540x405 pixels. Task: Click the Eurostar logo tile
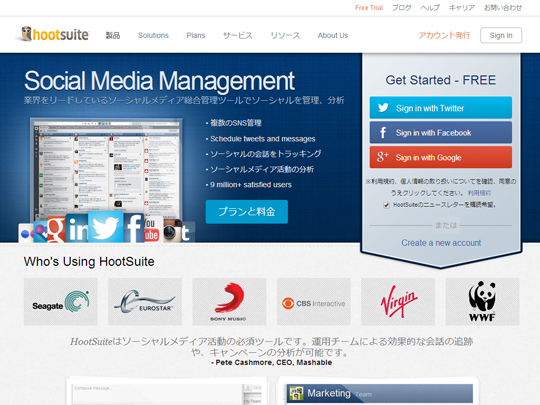point(145,302)
